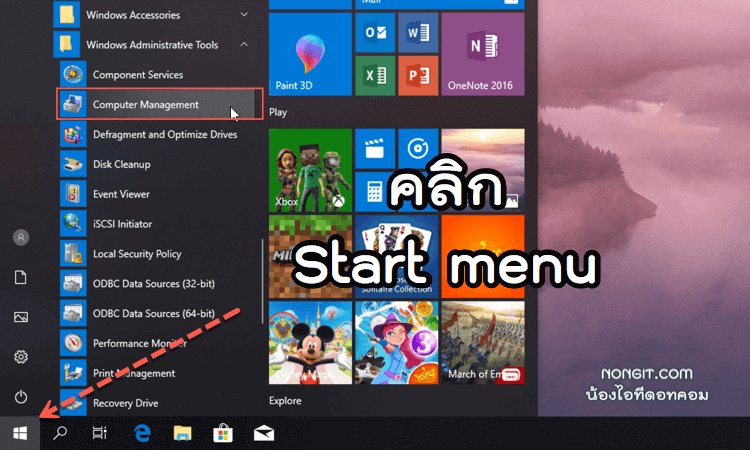Launch Microsoft Edge from taskbar
The height and width of the screenshot is (450, 750).
[142, 433]
